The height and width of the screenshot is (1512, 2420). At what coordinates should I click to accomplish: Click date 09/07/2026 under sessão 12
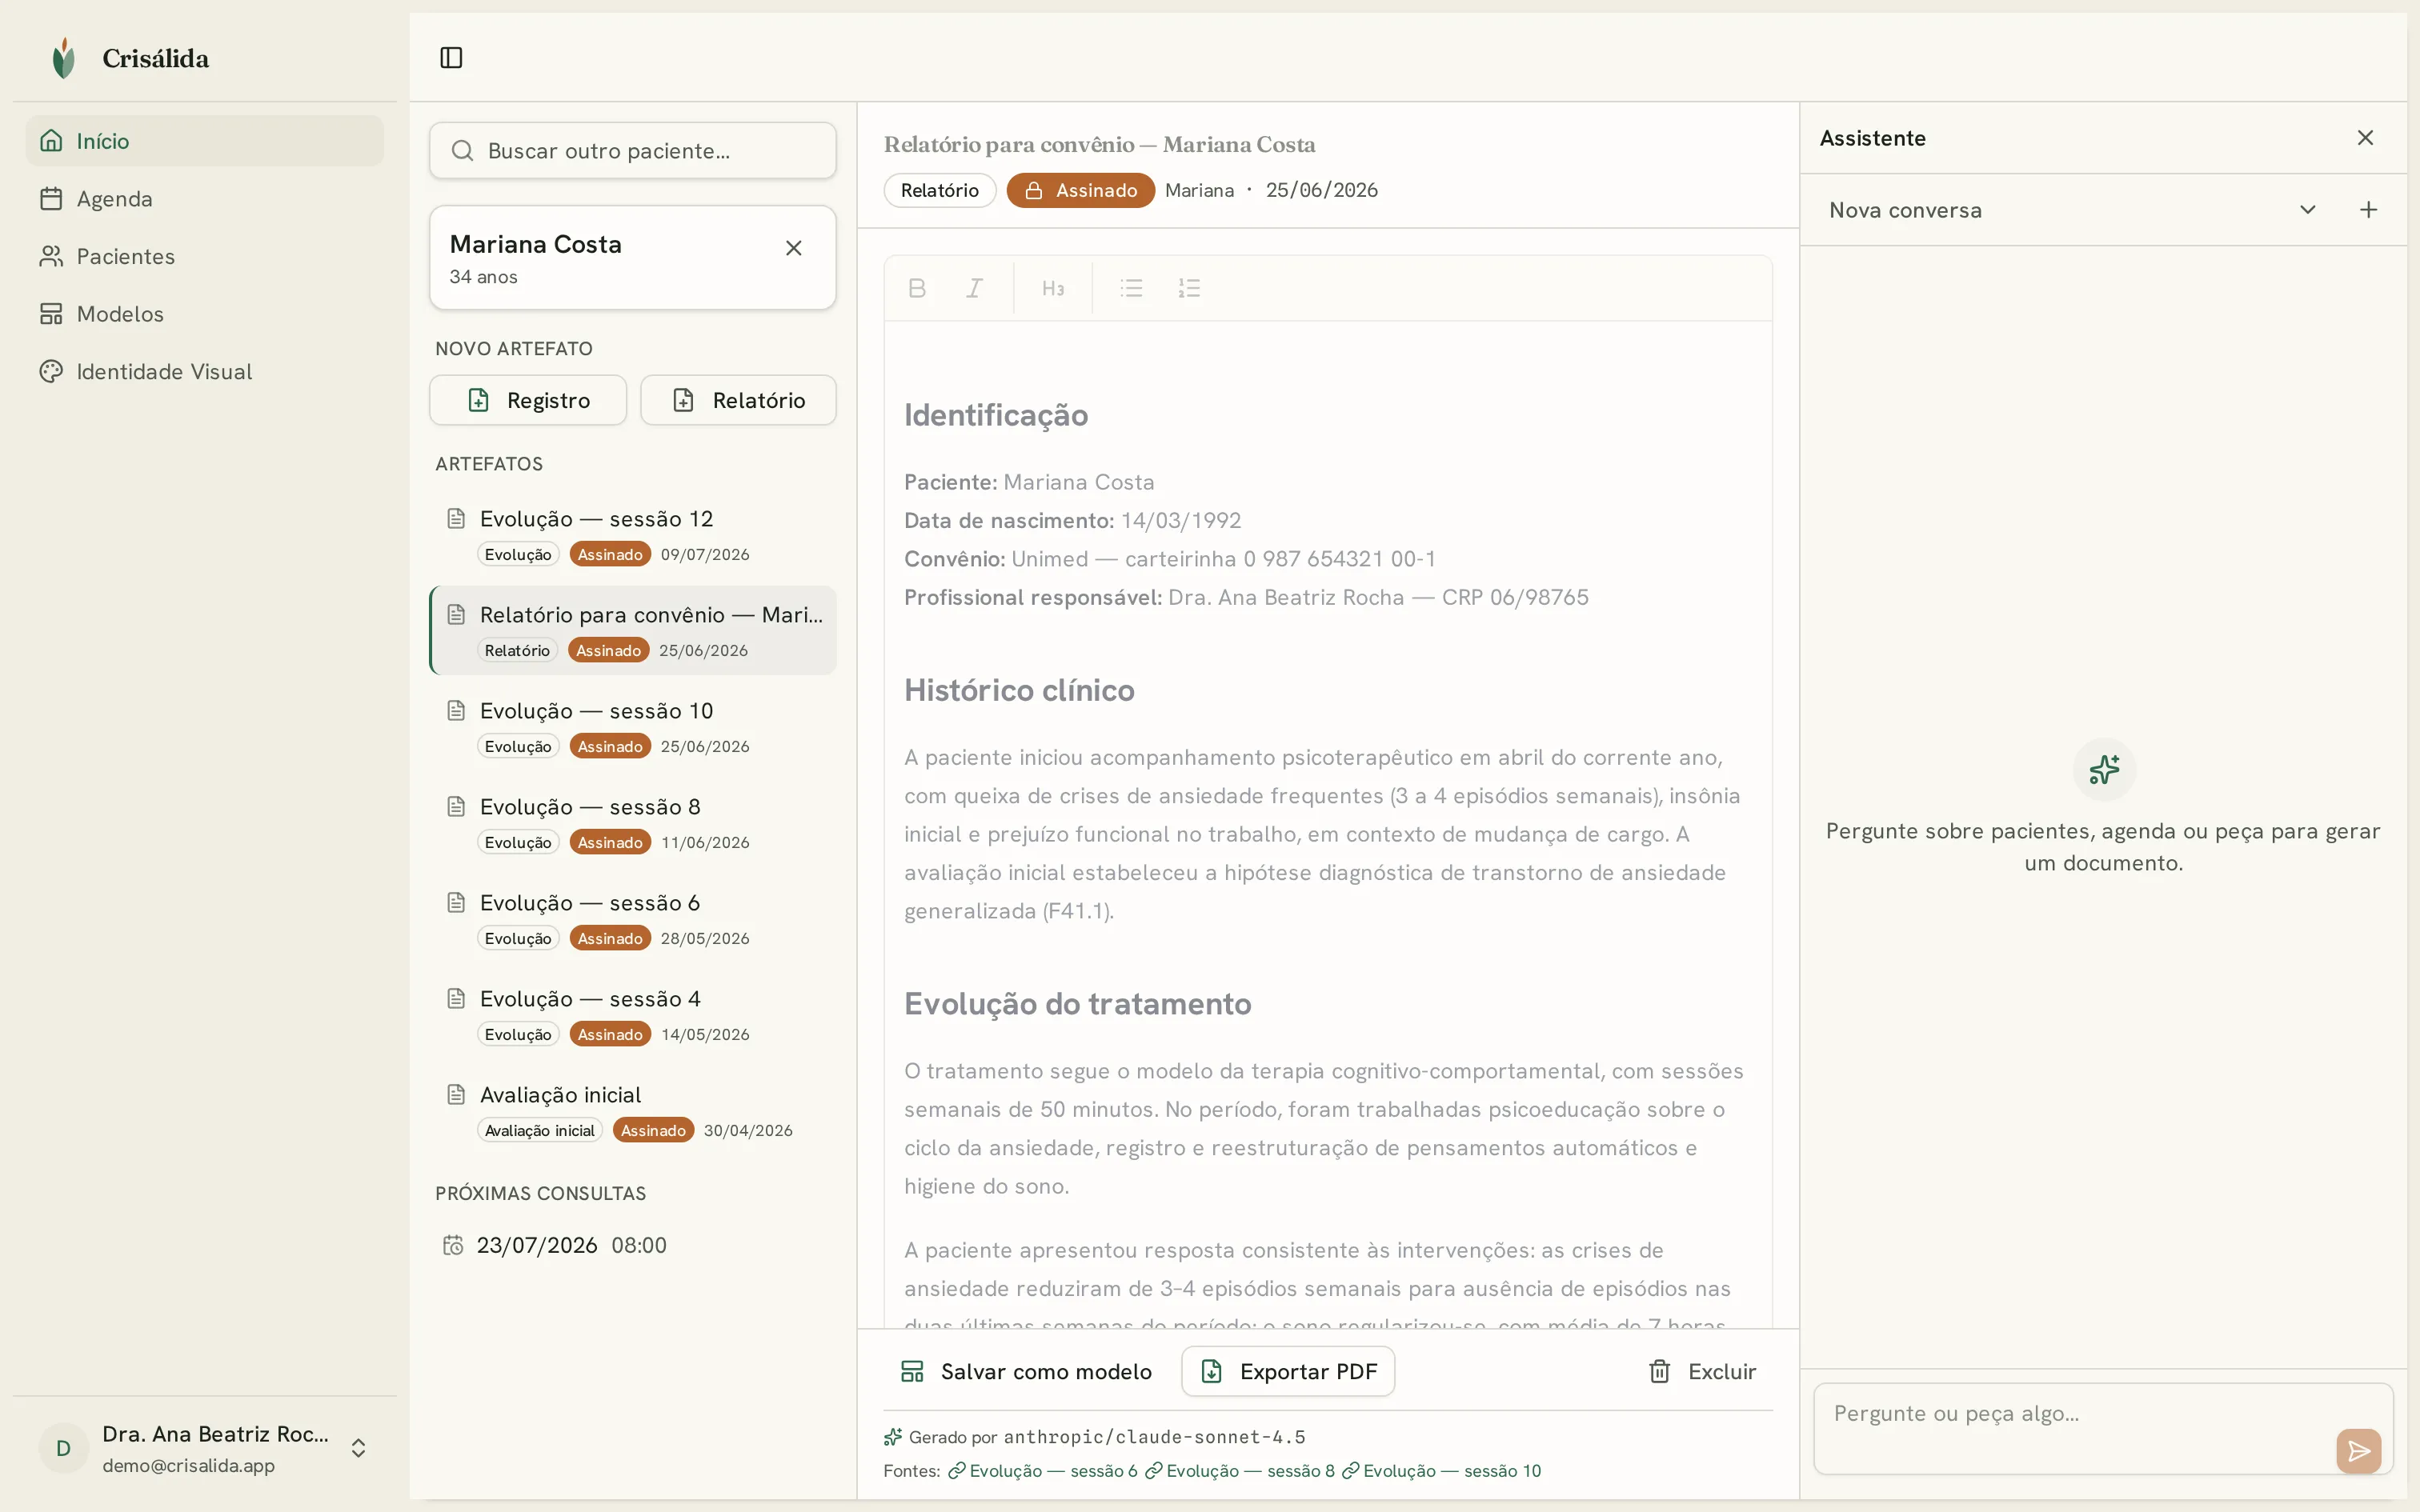(705, 554)
